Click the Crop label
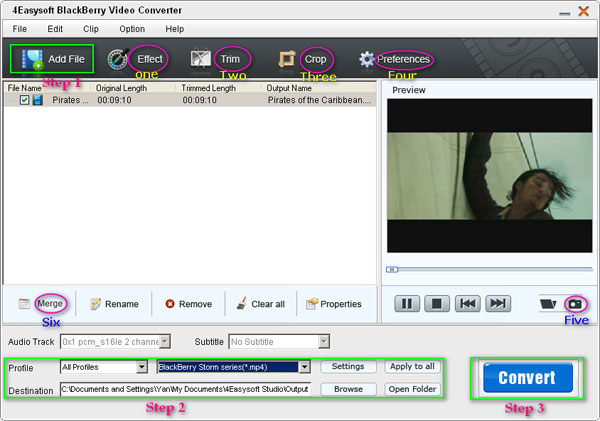Viewport: 600px width, 421px height. click(x=315, y=60)
